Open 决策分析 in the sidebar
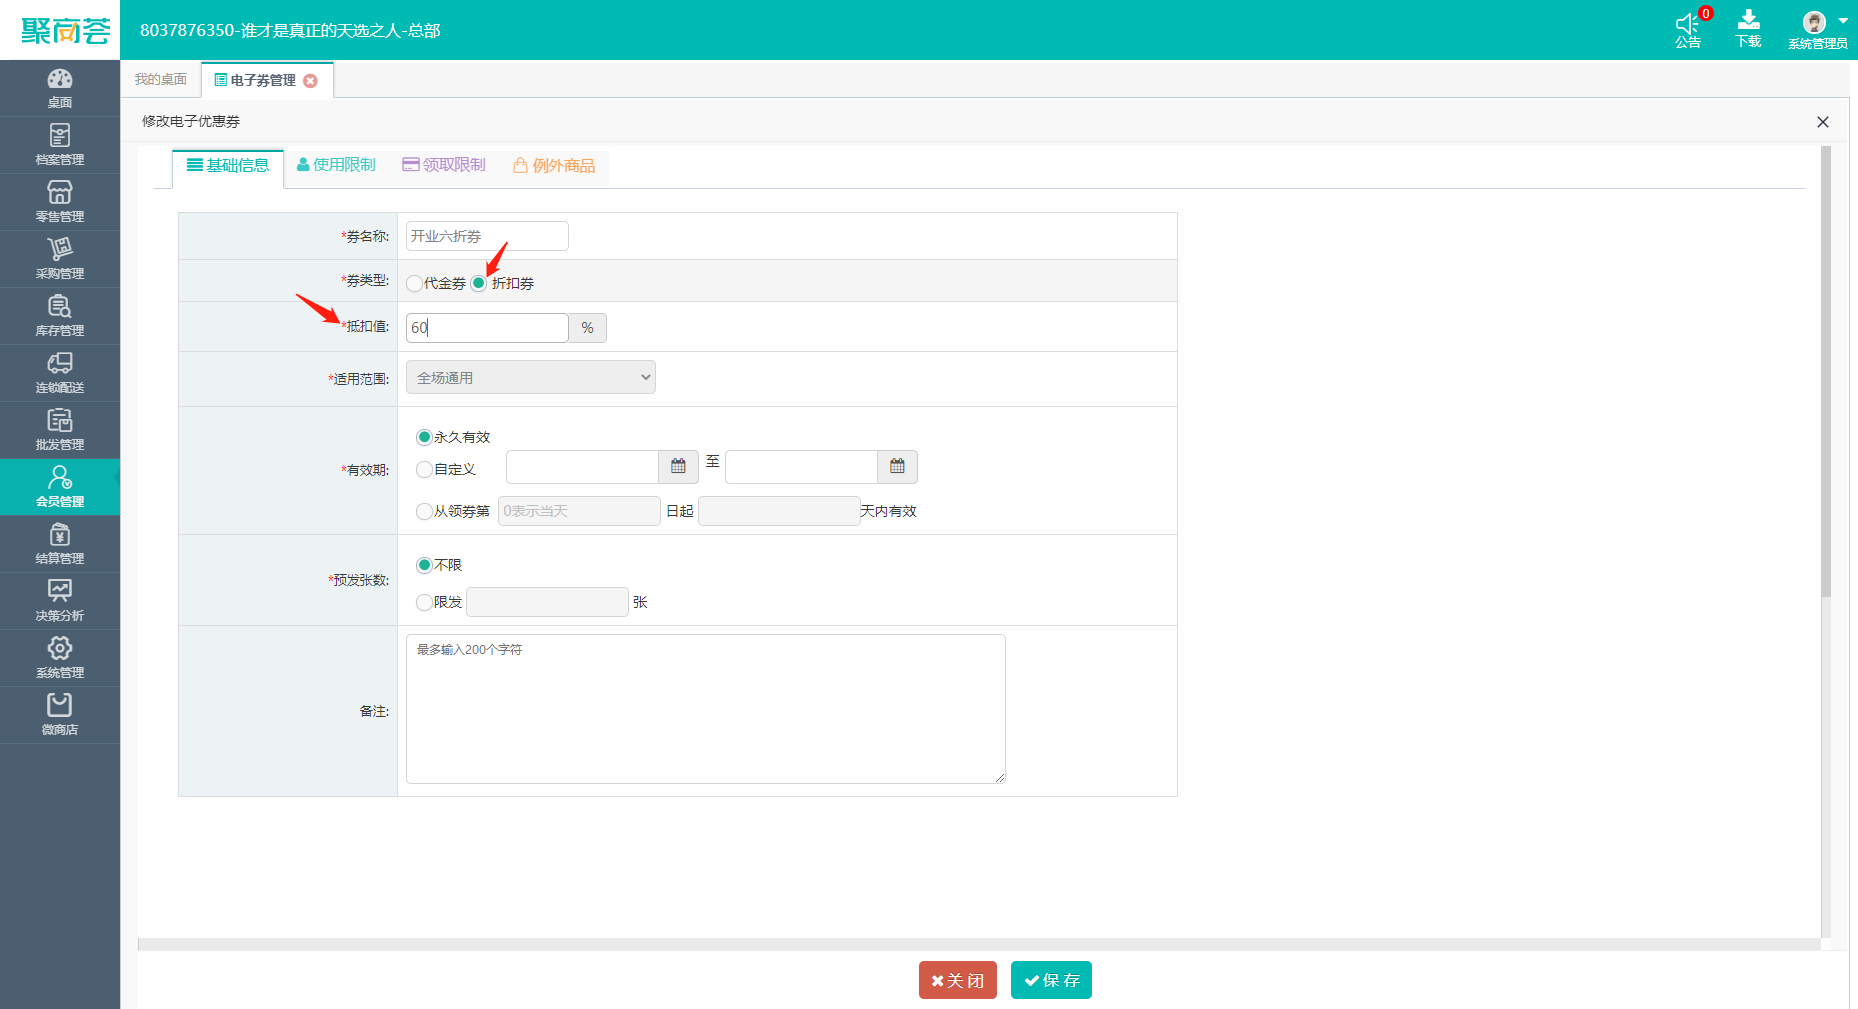The width and height of the screenshot is (1858, 1009). pos(60,601)
